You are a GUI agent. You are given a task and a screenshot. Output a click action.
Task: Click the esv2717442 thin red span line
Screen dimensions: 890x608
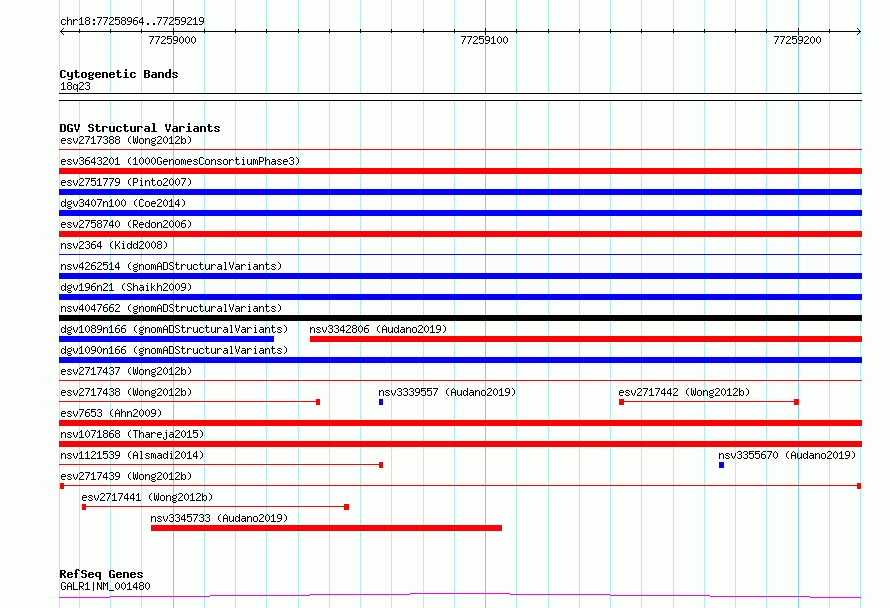[709, 402]
